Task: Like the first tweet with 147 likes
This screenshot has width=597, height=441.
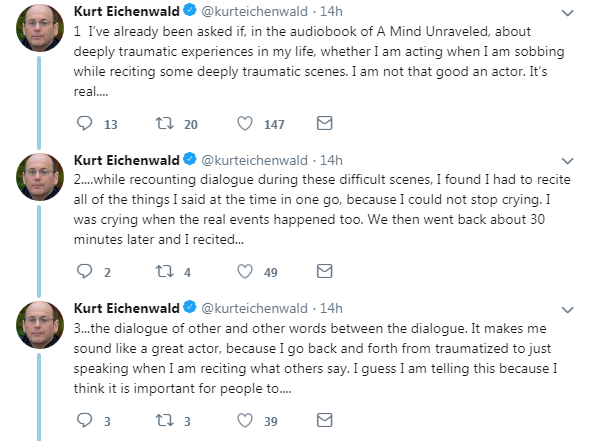Action: click(245, 123)
